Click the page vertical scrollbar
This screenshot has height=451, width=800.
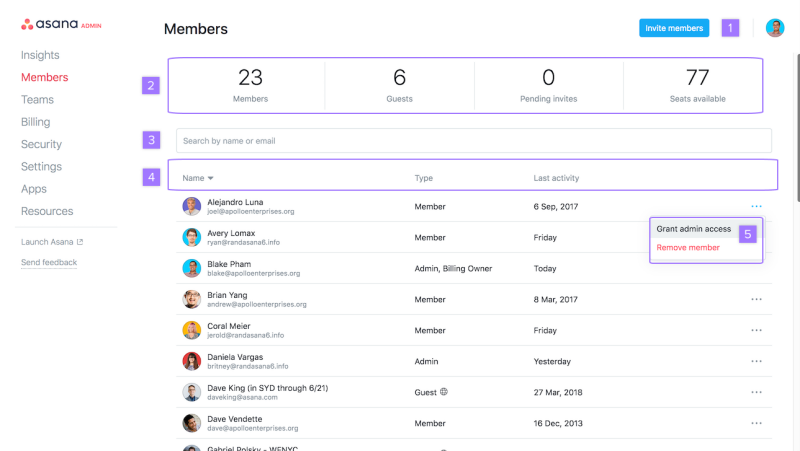point(798,128)
